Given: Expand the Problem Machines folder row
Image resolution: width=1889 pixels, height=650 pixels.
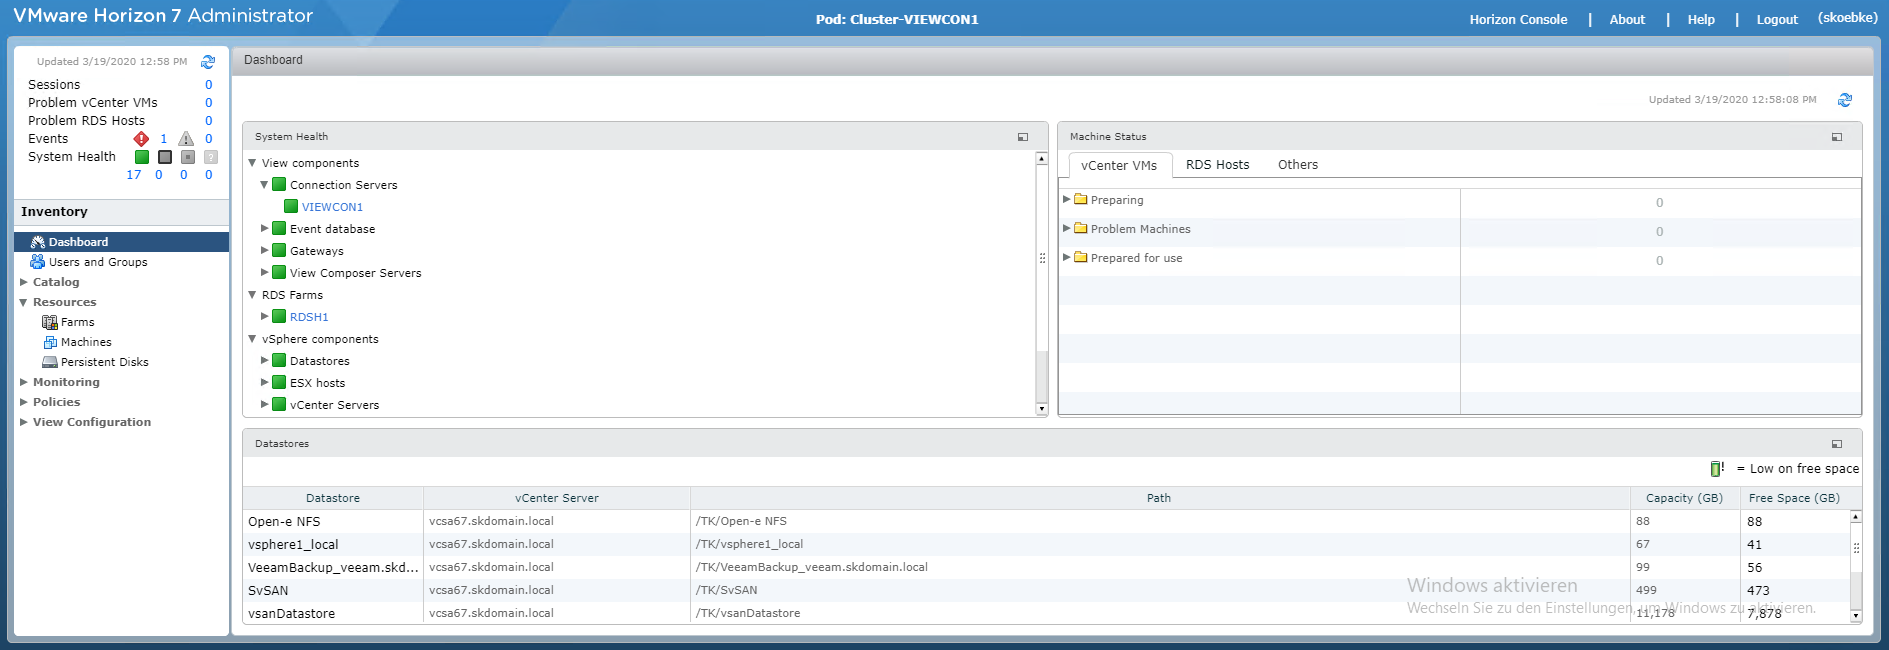Looking at the screenshot, I should pos(1067,229).
